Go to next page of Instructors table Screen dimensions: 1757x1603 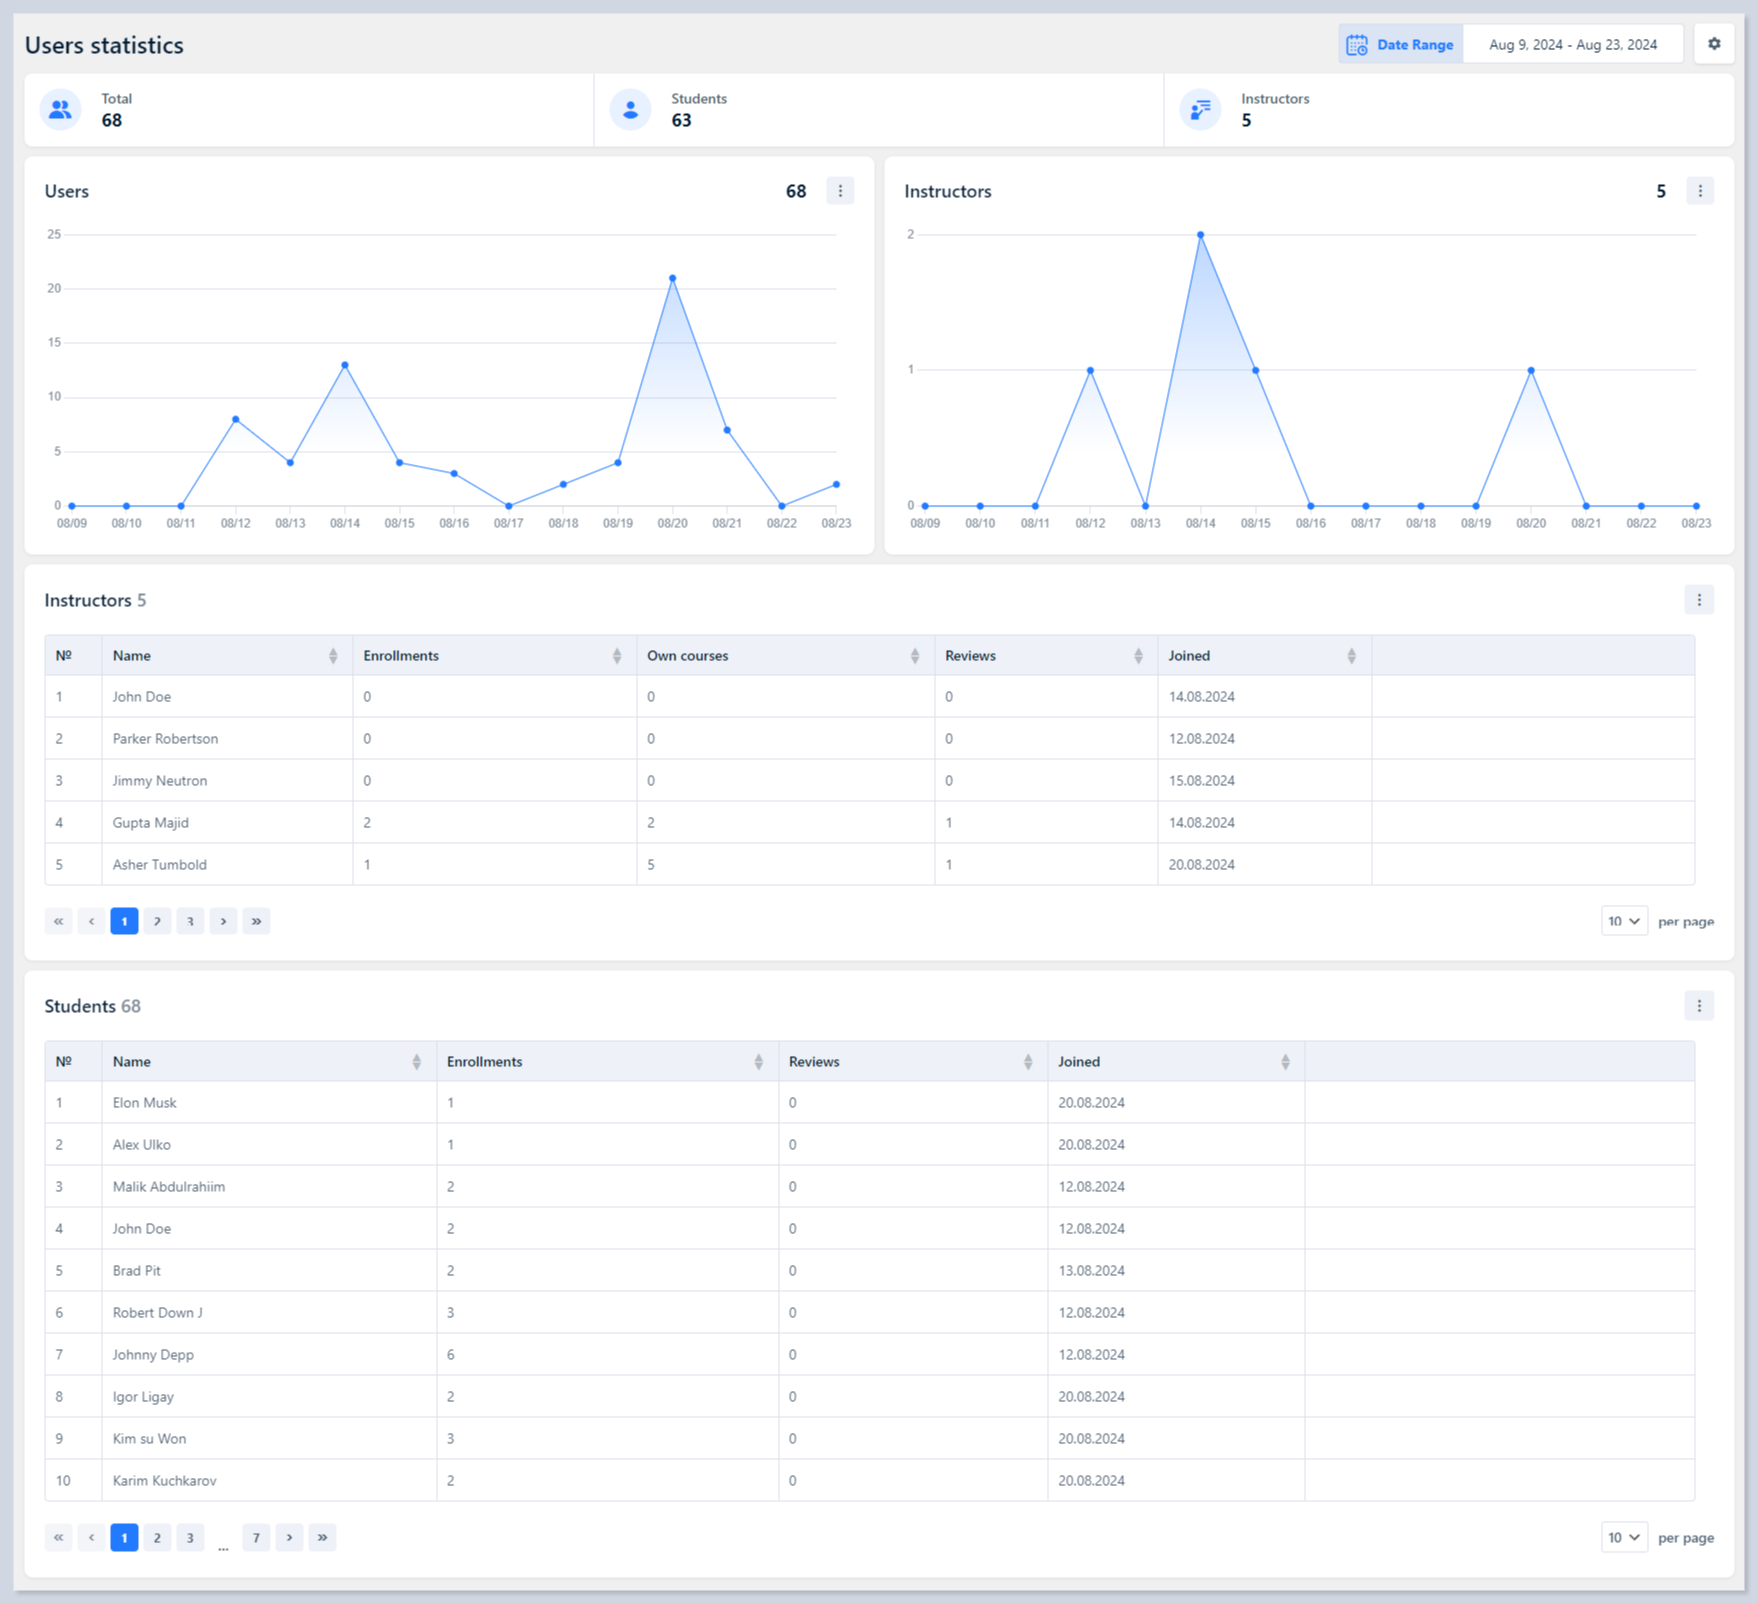click(x=223, y=921)
